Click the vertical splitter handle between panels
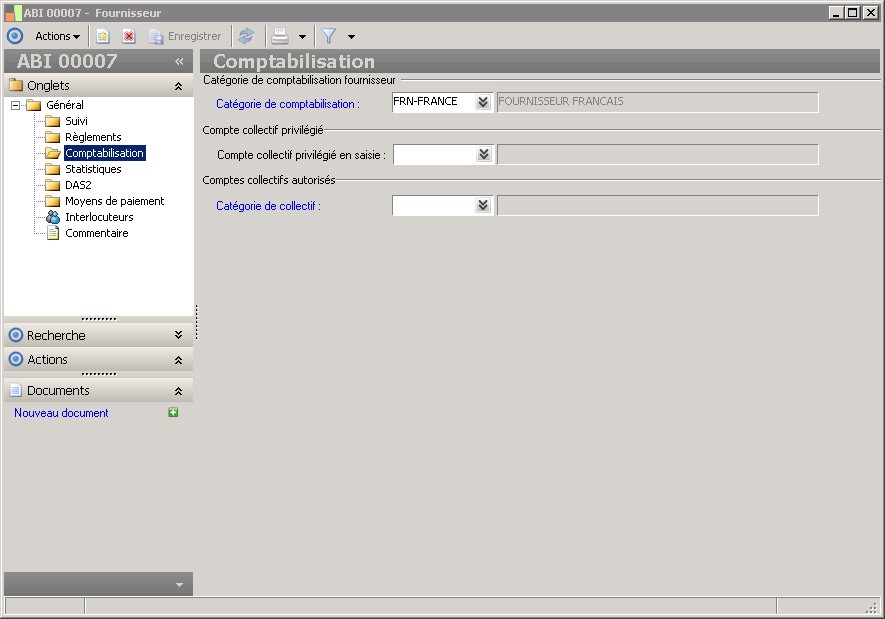 (x=196, y=322)
